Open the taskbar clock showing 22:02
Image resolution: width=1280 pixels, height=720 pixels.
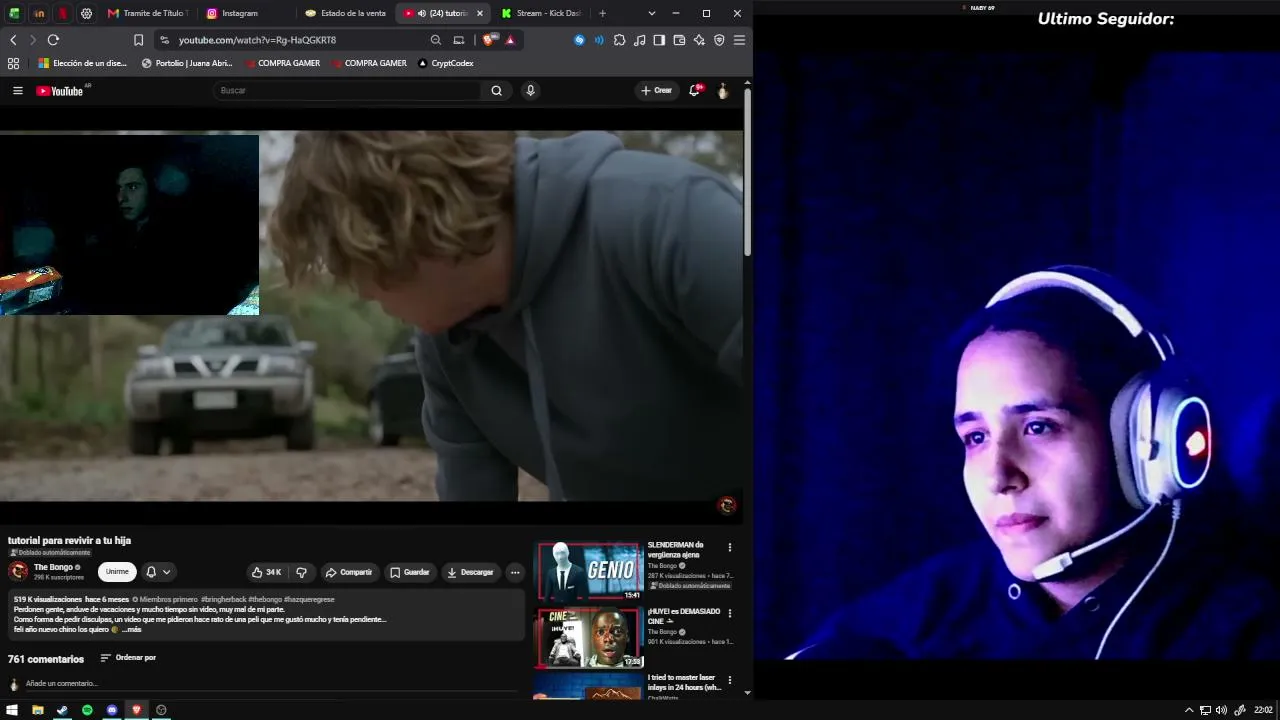[x=1263, y=710]
